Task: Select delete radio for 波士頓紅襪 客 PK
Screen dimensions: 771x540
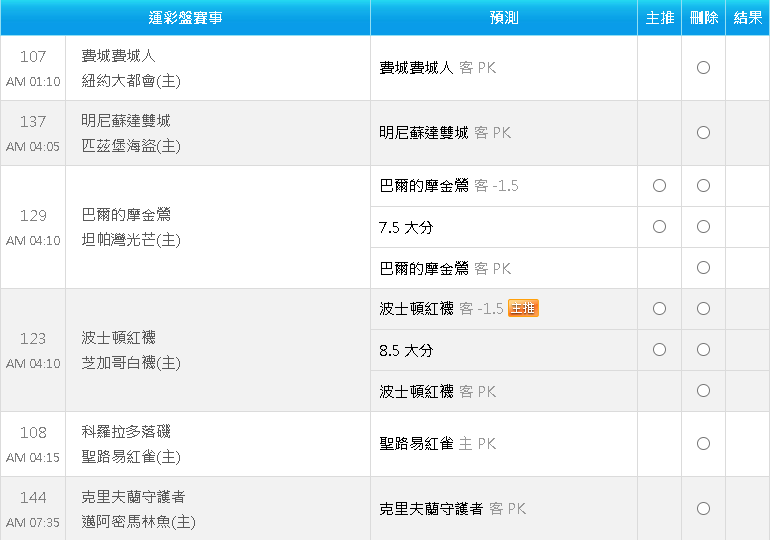Action: coord(703,390)
